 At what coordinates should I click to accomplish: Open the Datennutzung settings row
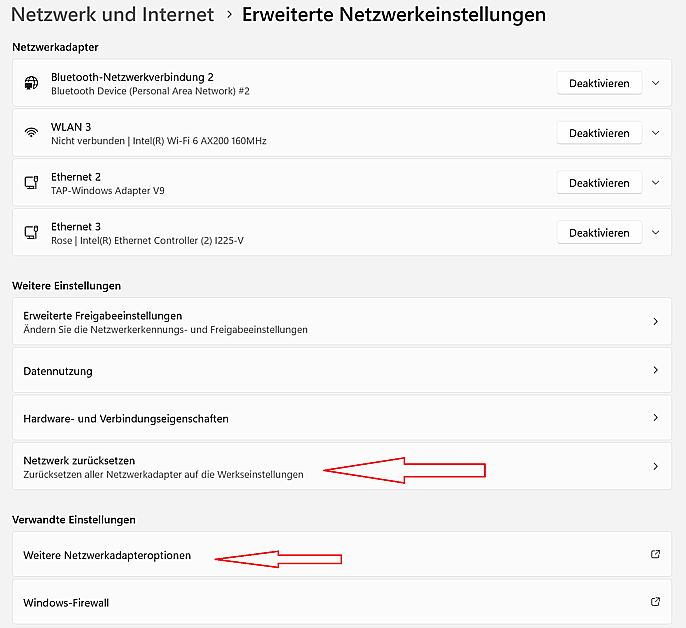(342, 371)
